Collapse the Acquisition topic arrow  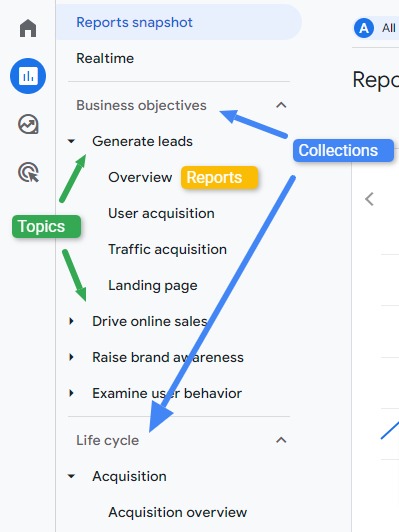(x=71, y=476)
